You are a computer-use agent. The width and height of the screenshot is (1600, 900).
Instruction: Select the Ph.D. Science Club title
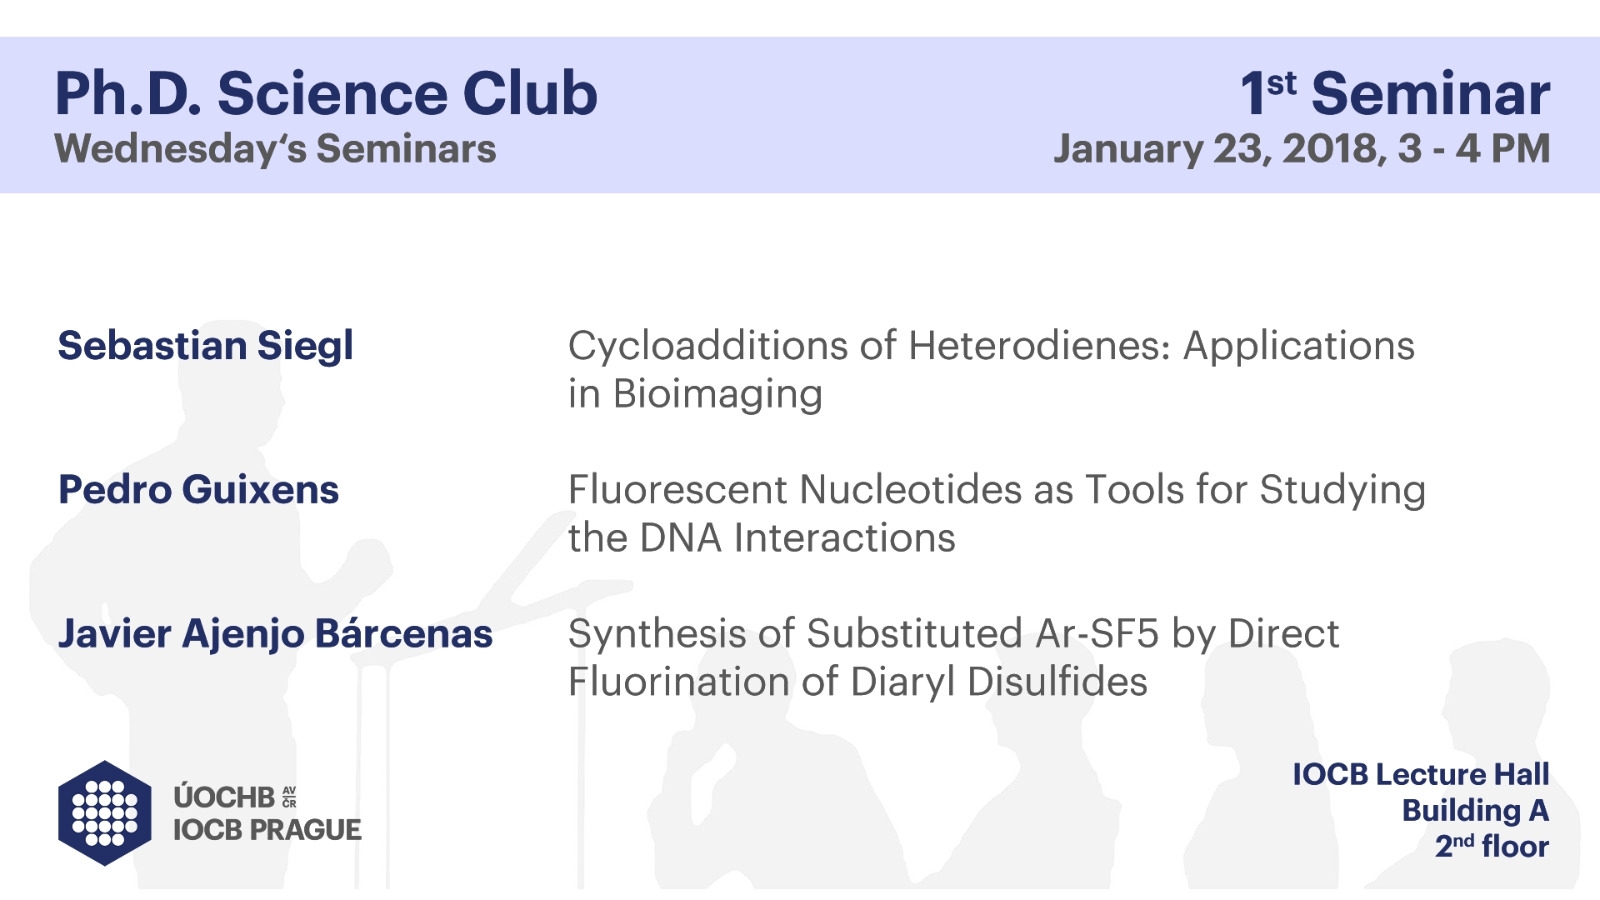[x=326, y=94]
